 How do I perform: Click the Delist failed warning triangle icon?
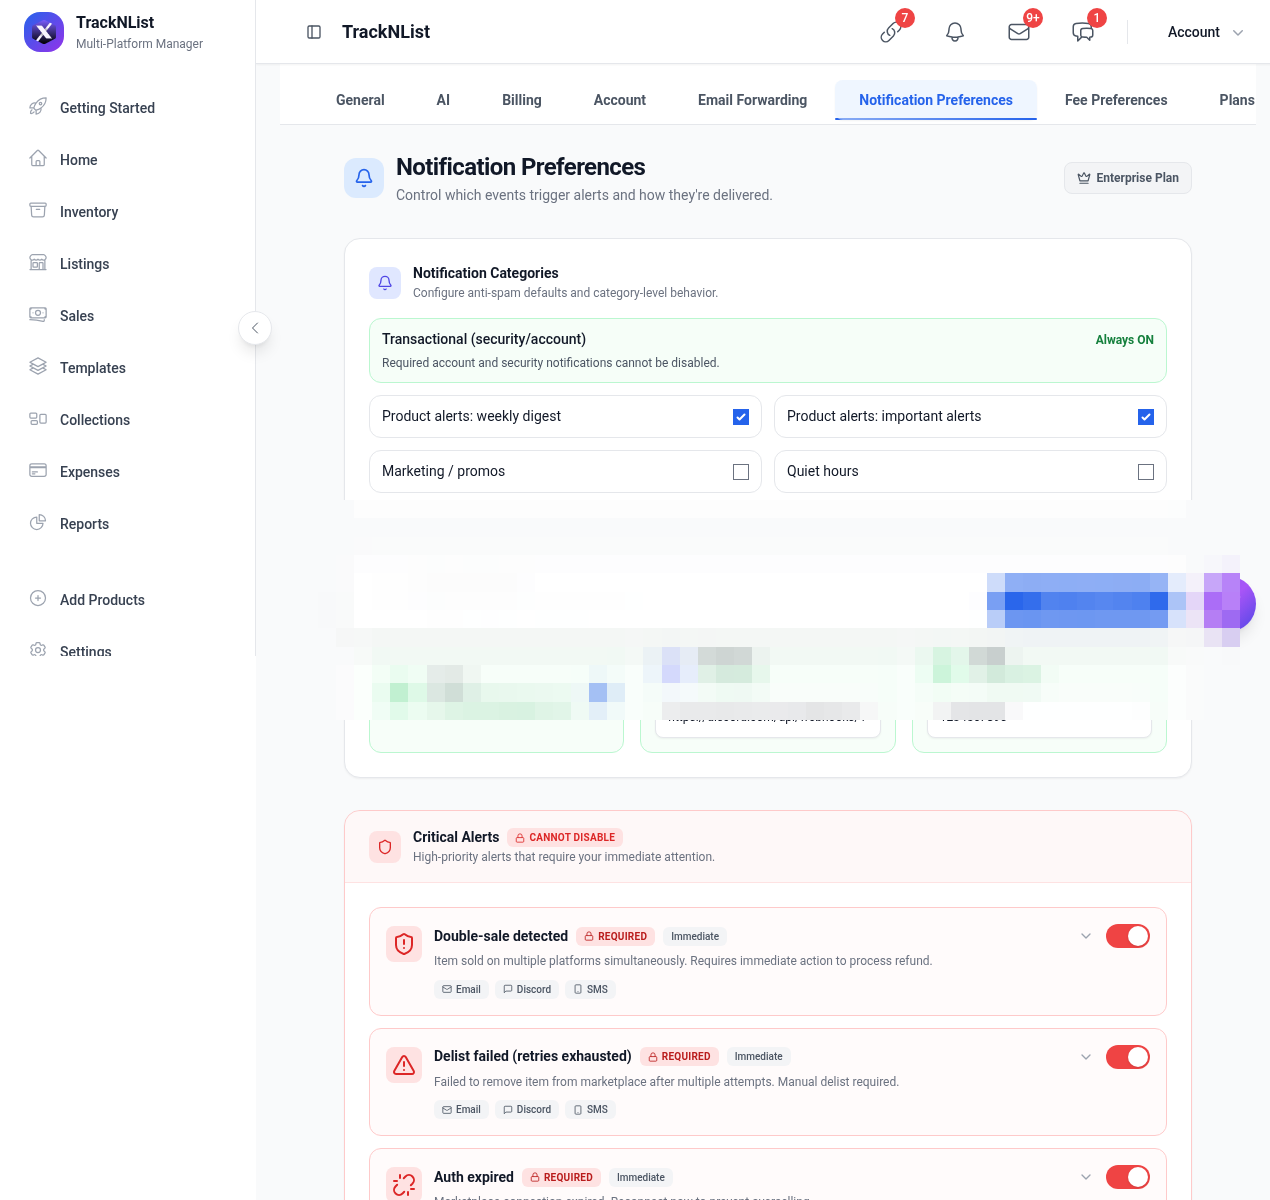coord(404,1065)
